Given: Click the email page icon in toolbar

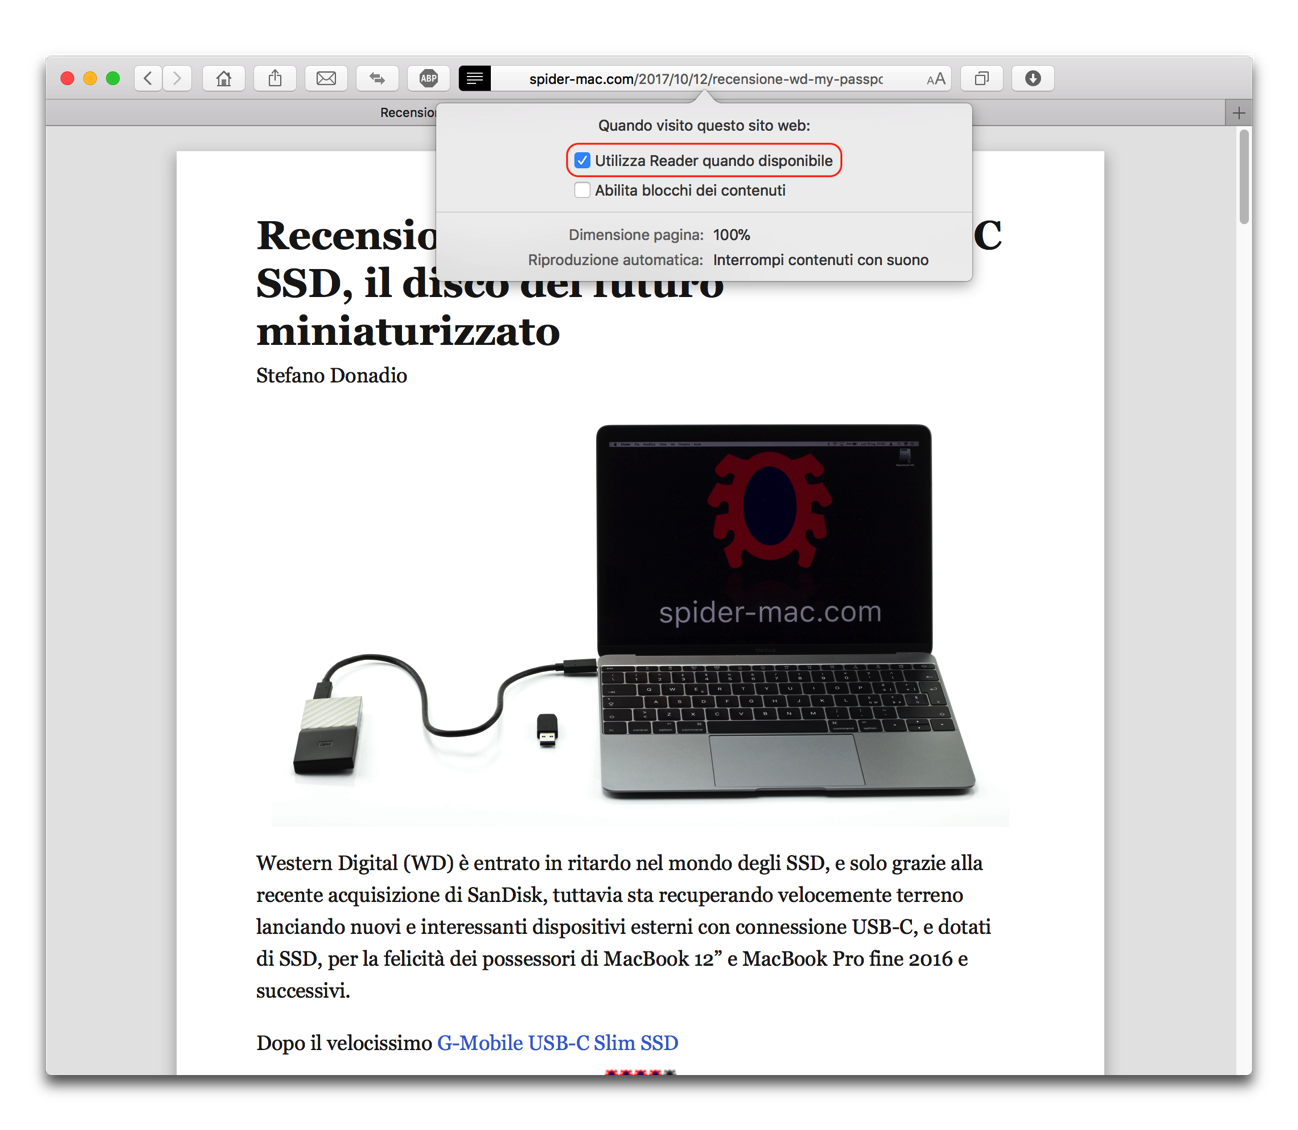Looking at the screenshot, I should pyautogui.click(x=326, y=78).
